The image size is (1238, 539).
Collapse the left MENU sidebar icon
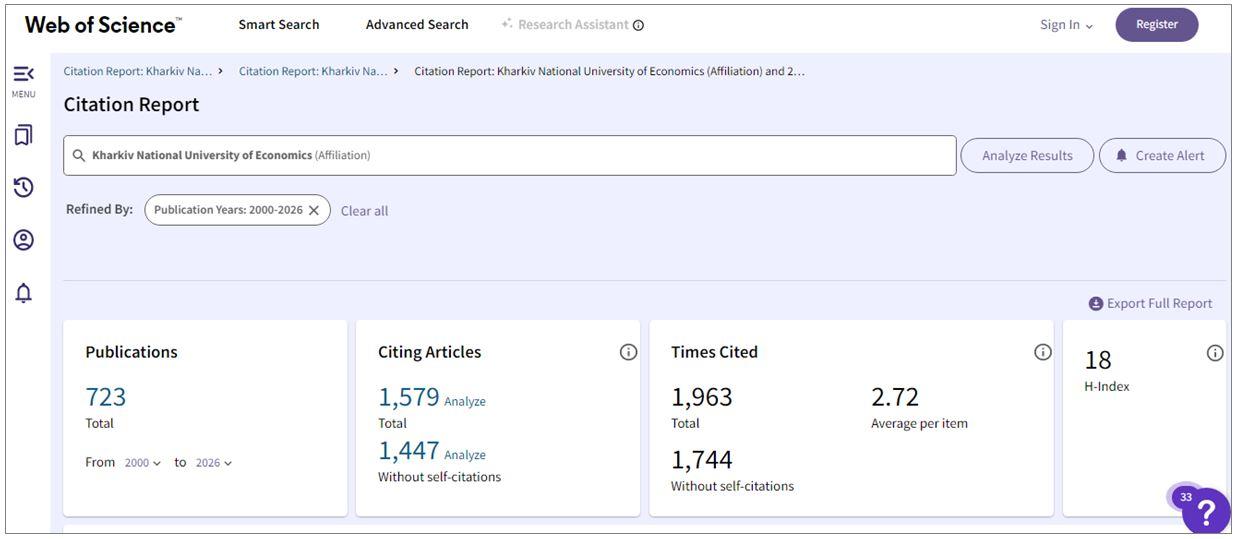pos(23,75)
